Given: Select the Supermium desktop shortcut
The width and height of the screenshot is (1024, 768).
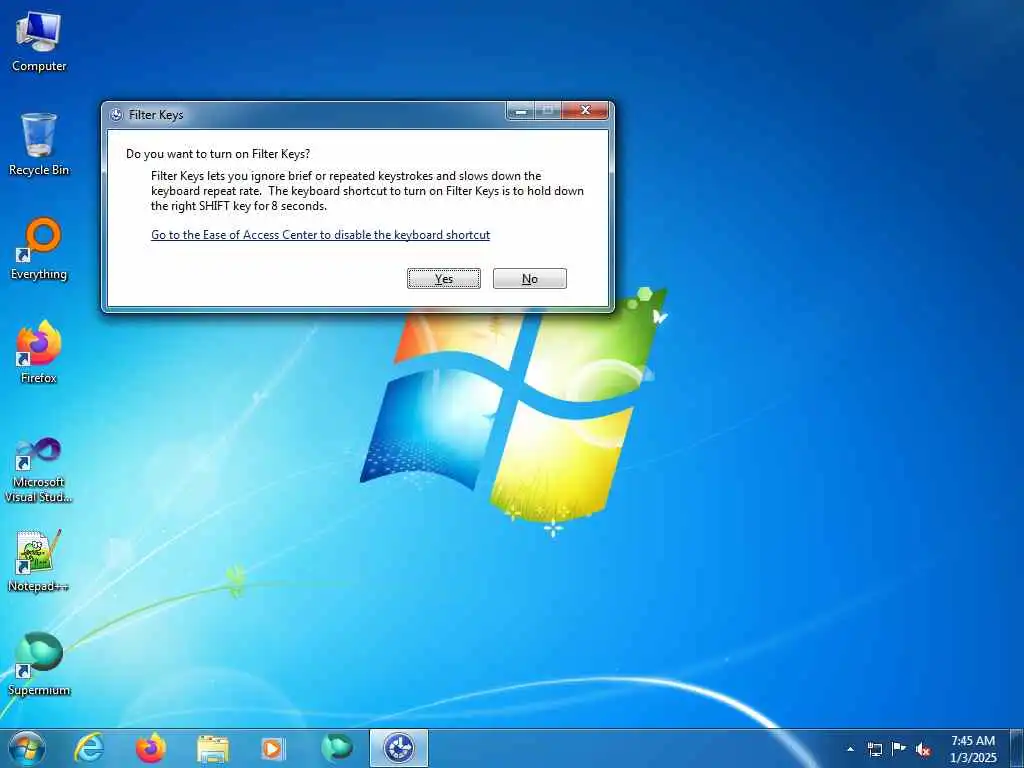Looking at the screenshot, I should pyautogui.click(x=39, y=665).
